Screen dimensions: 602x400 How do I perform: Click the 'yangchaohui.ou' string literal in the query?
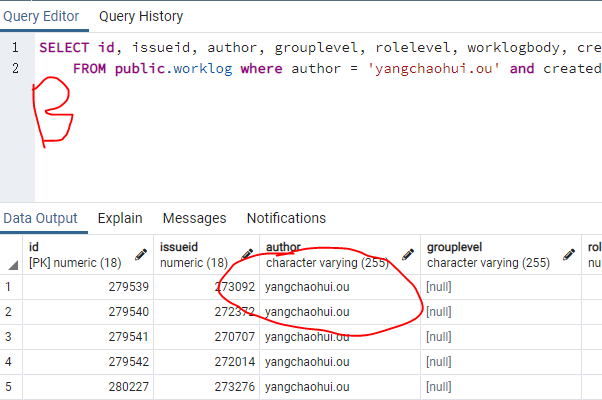[x=433, y=69]
